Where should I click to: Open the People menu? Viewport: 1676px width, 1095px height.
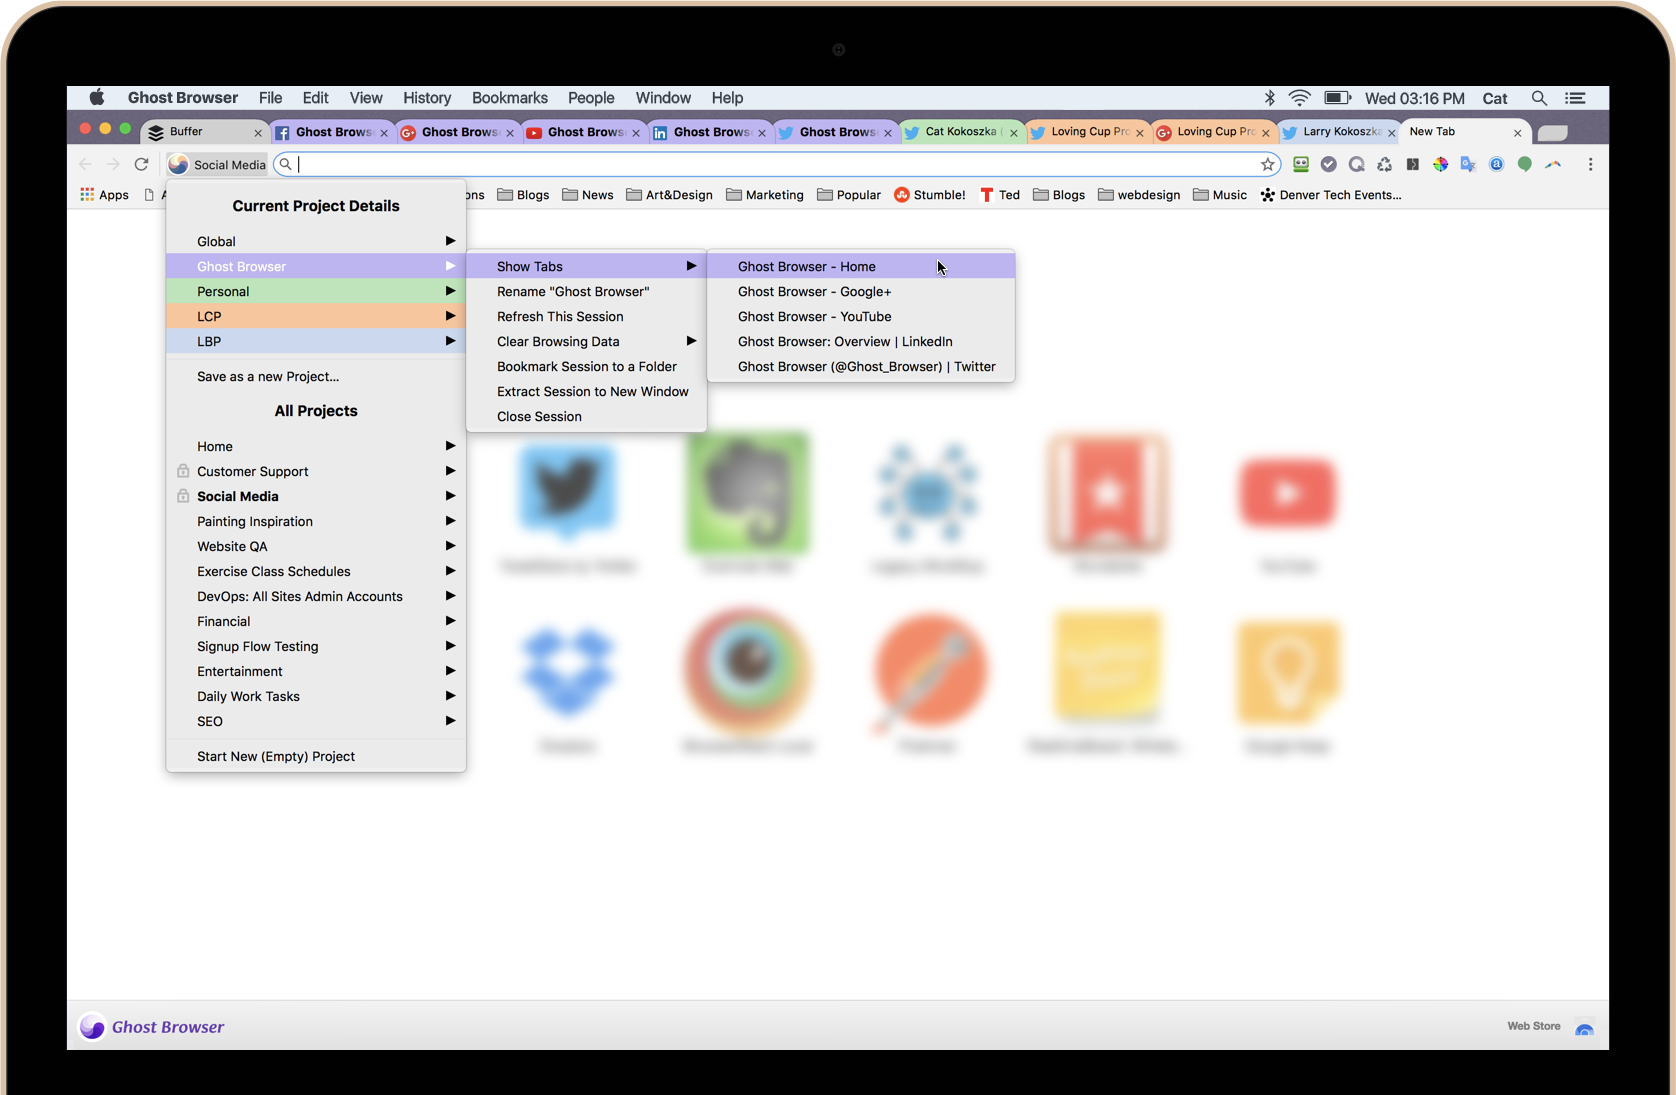591,98
